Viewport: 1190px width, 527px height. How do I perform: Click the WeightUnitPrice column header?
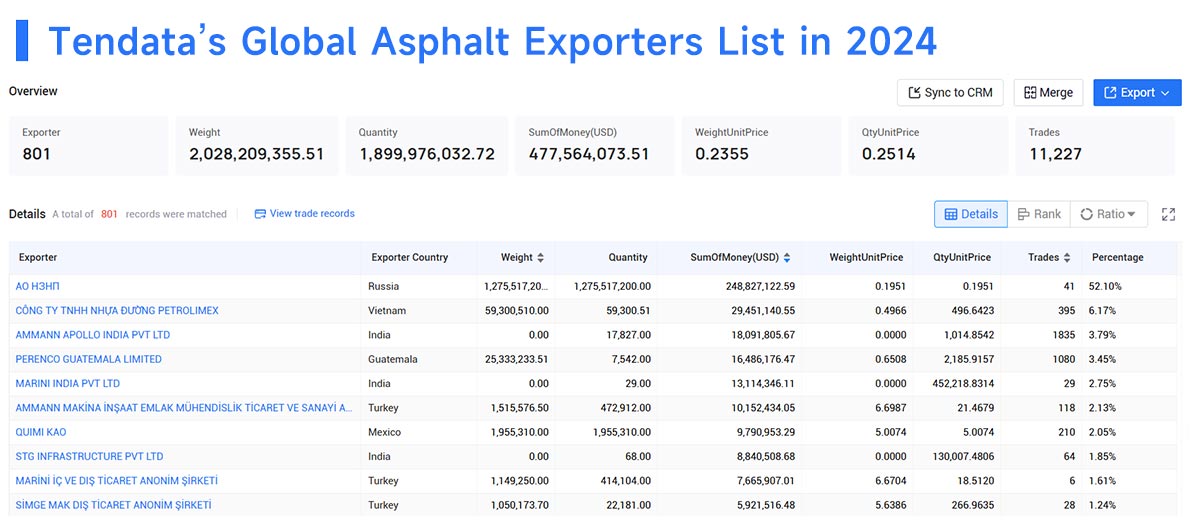coord(866,257)
